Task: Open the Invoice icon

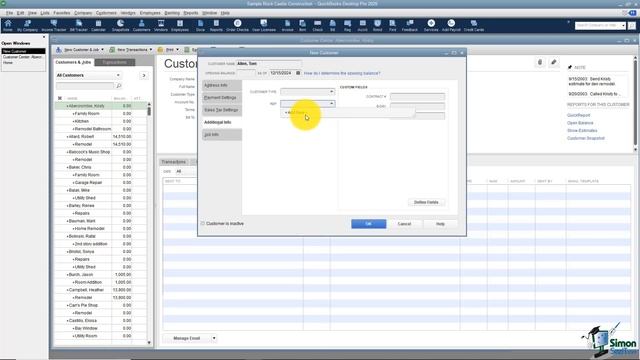Action: [287, 25]
